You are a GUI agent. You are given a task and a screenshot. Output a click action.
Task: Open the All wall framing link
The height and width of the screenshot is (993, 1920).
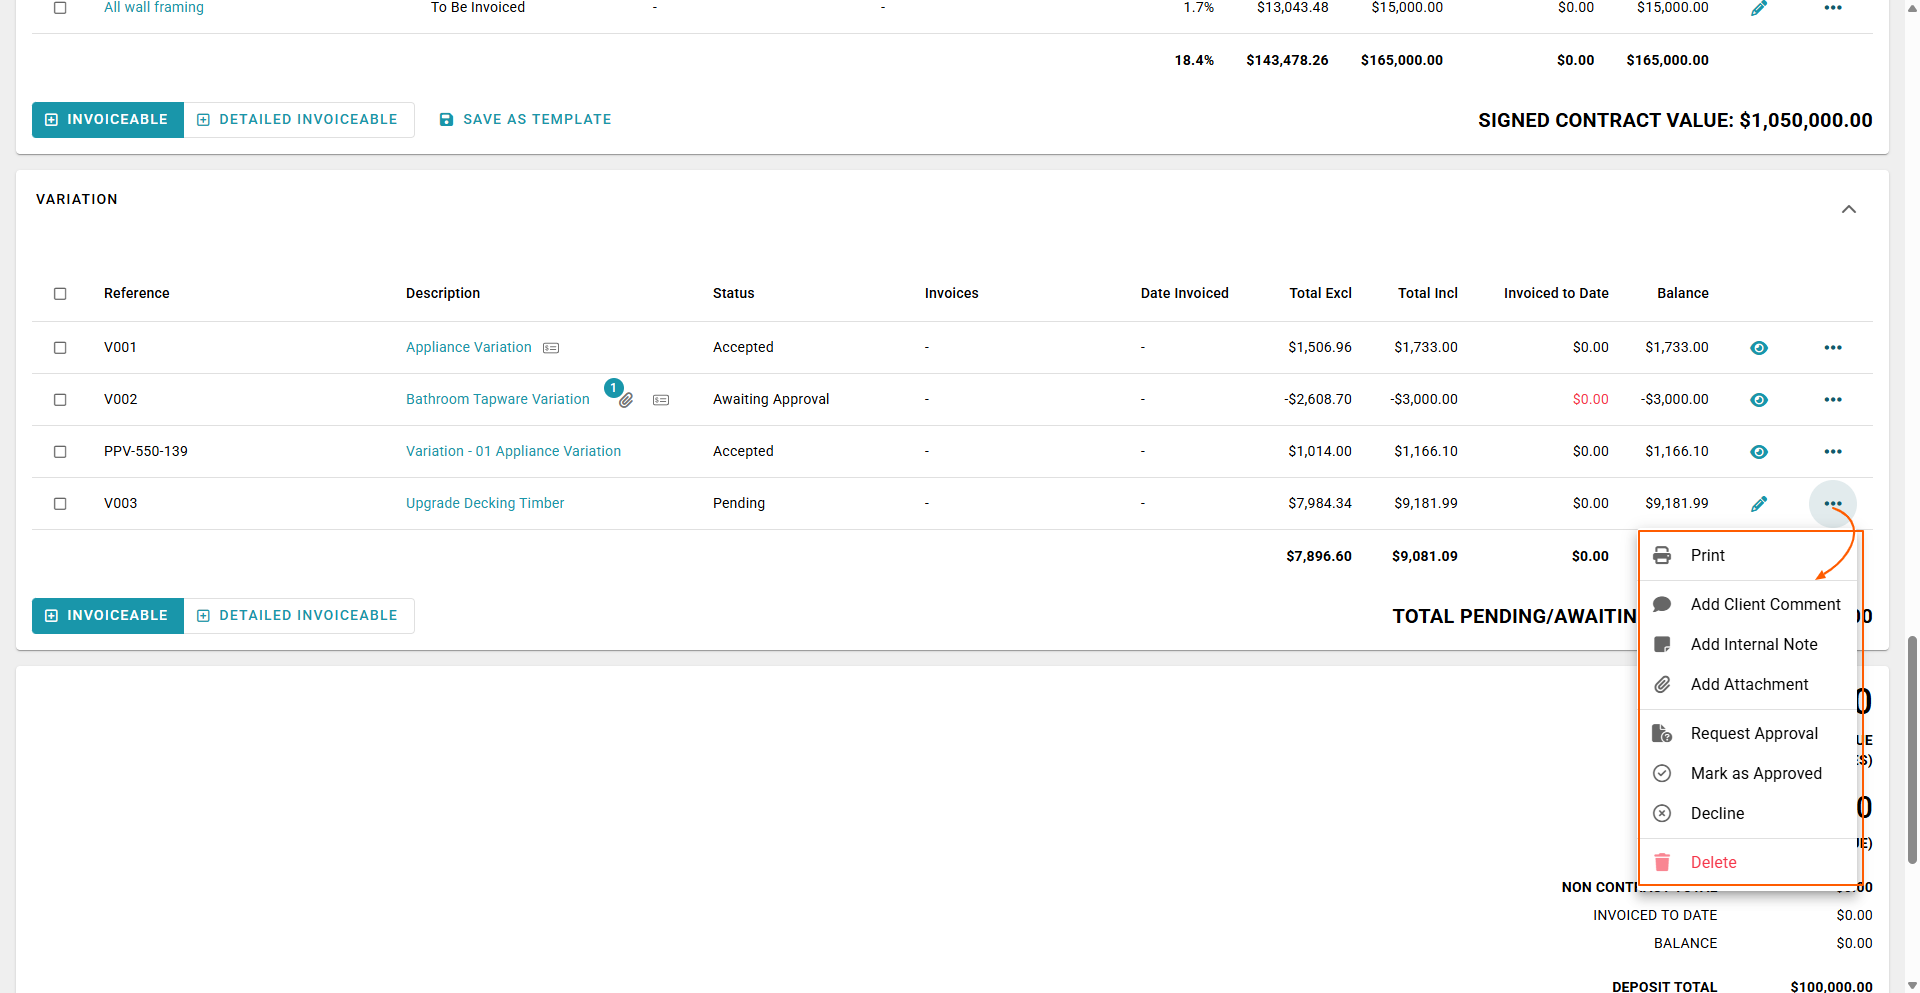pyautogui.click(x=154, y=8)
